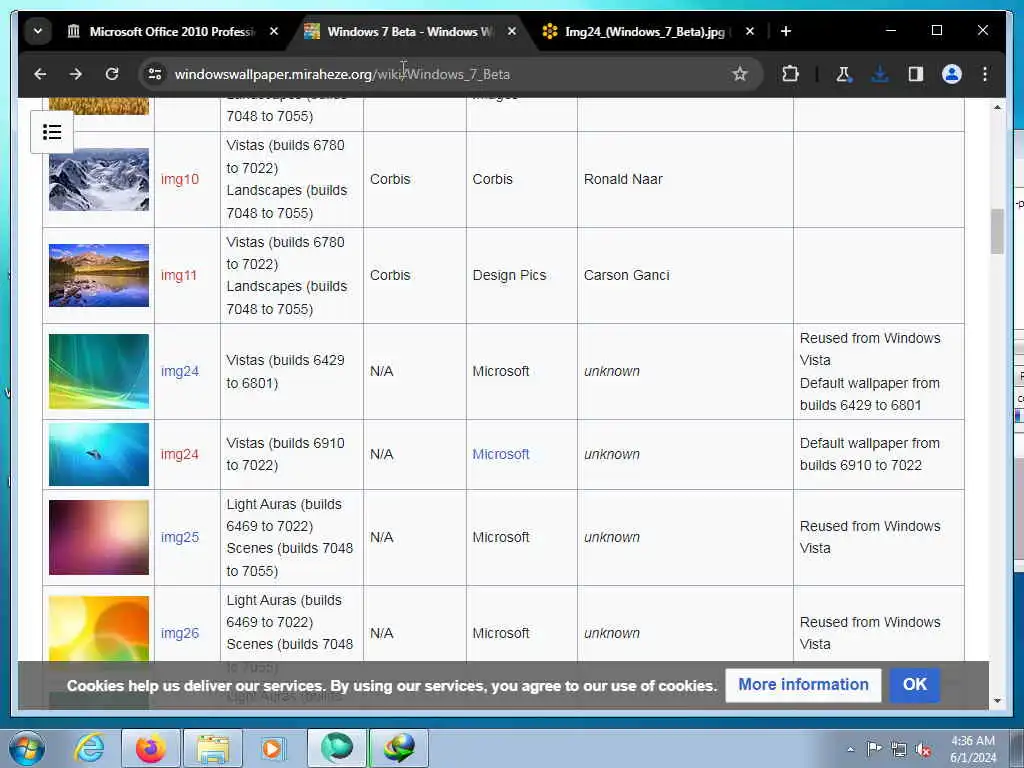Viewport: 1024px width, 768px height.
Task: Toggle the table of contents sidebar
Action: click(x=52, y=132)
